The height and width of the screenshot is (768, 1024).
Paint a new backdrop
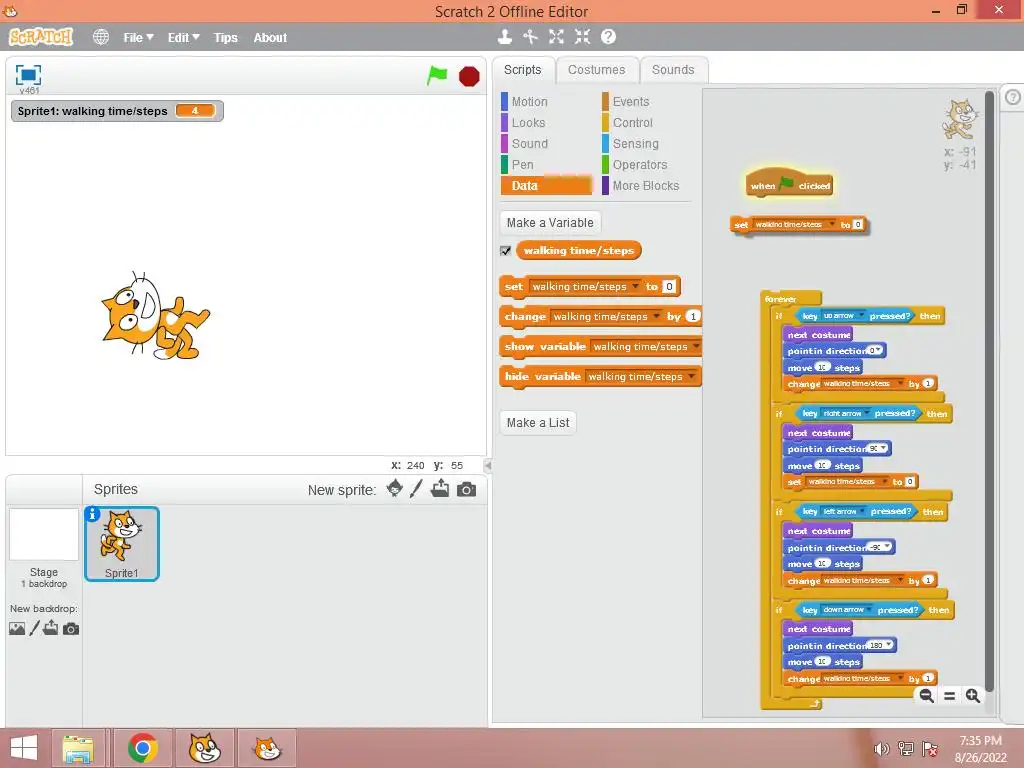pos(34,629)
